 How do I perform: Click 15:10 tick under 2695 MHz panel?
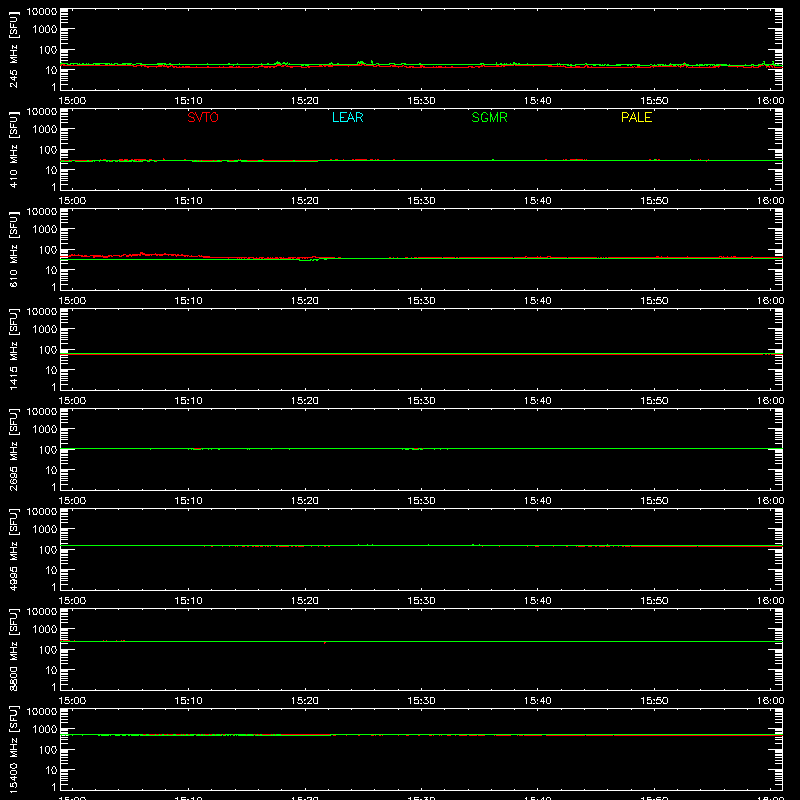point(188,501)
